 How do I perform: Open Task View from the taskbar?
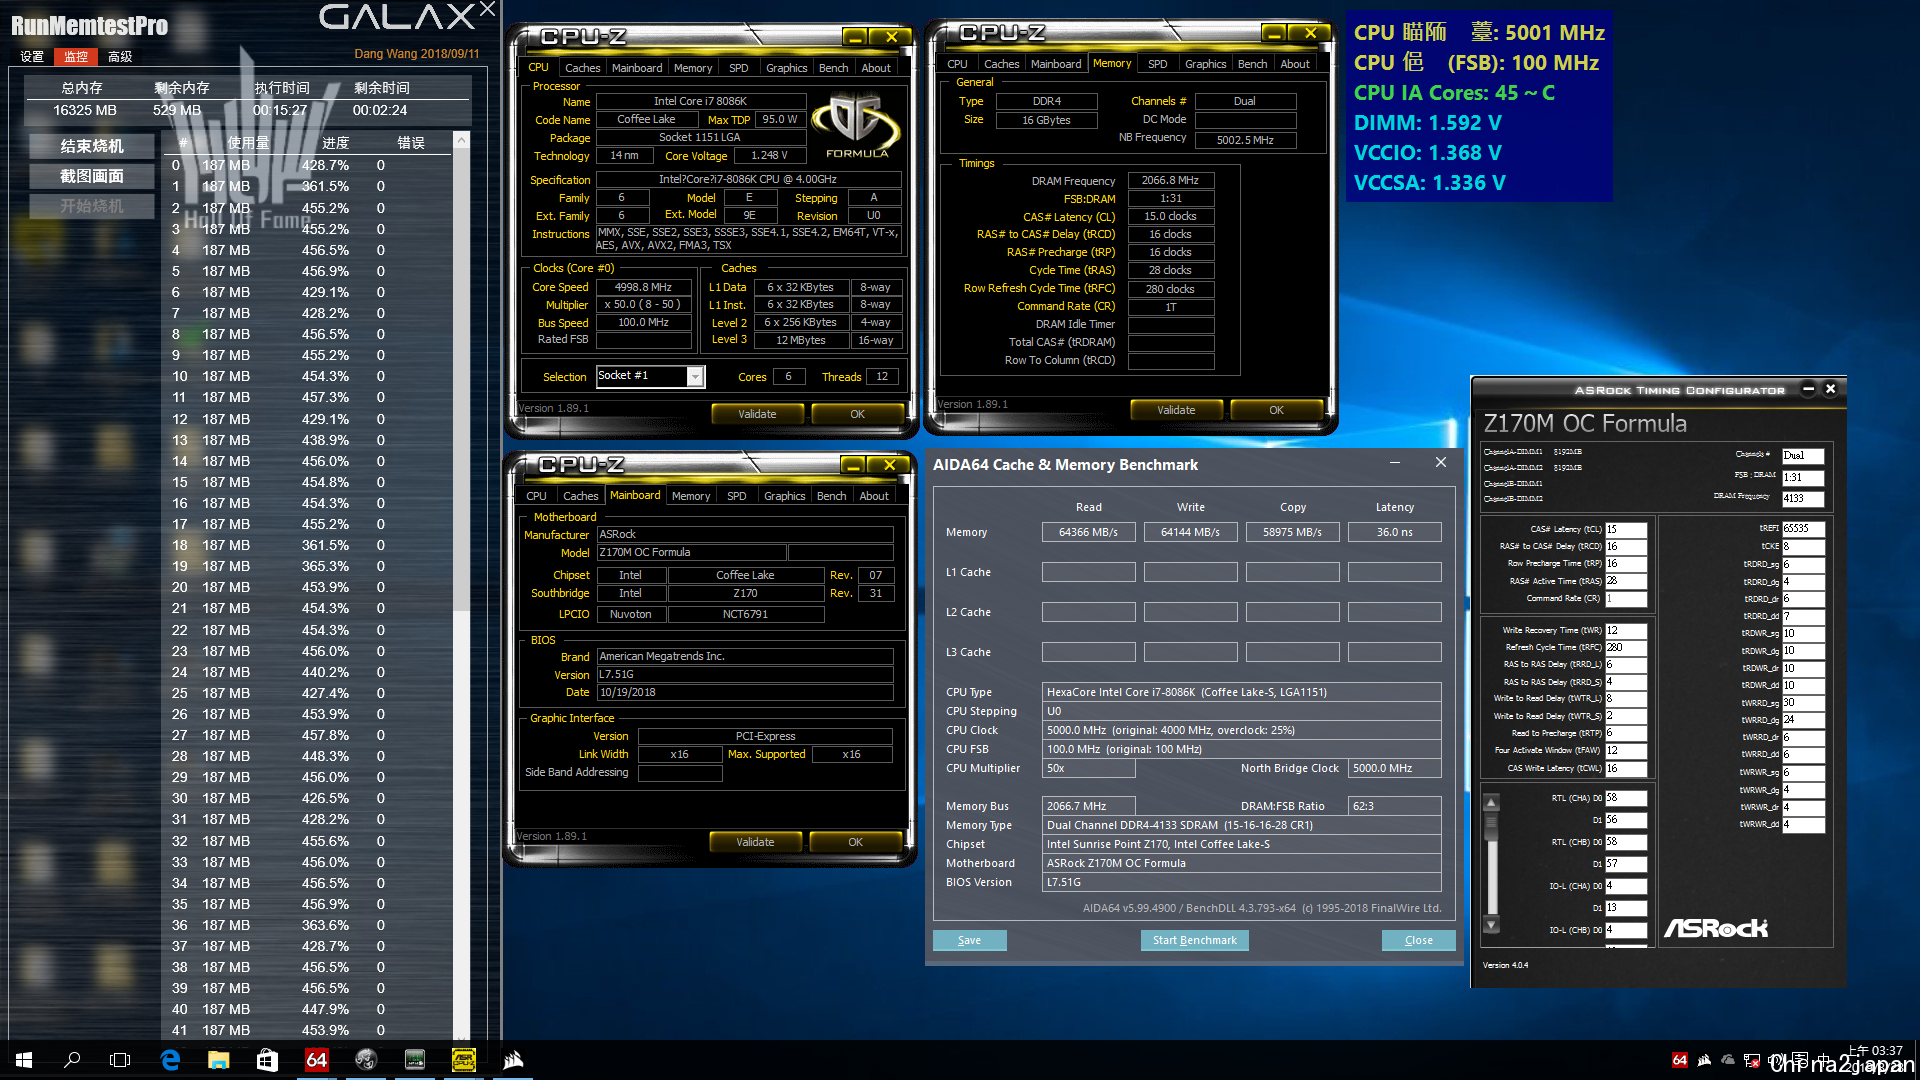120,1060
